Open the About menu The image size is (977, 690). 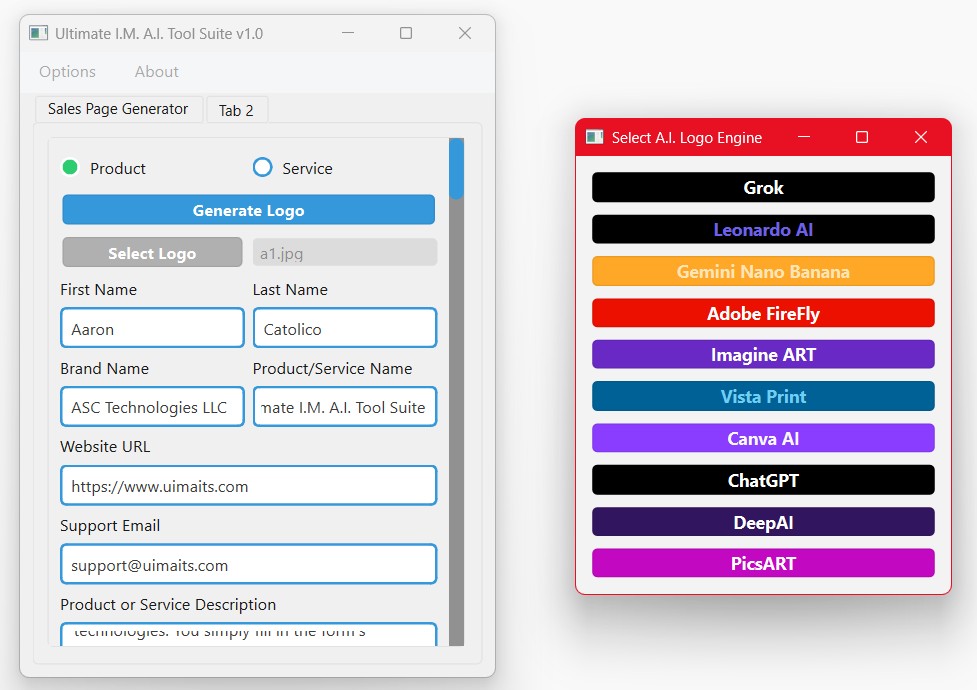pos(156,71)
